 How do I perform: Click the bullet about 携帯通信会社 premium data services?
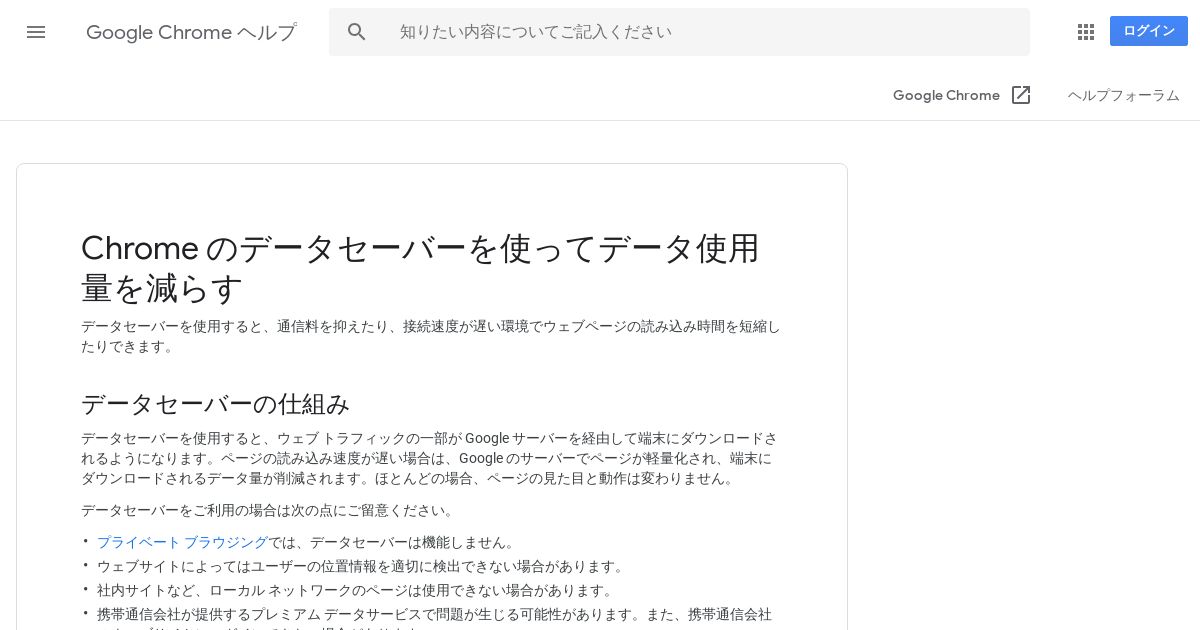pos(434,619)
